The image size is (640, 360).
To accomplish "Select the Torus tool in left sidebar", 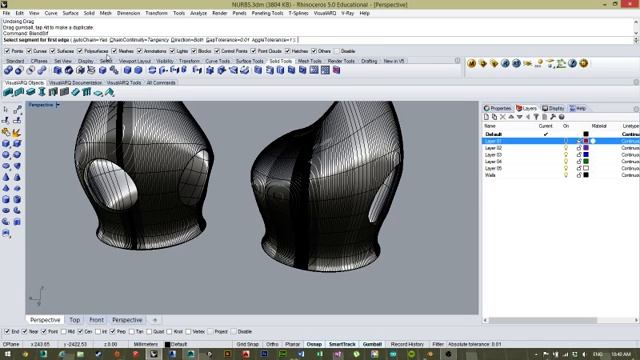I will [6, 210].
